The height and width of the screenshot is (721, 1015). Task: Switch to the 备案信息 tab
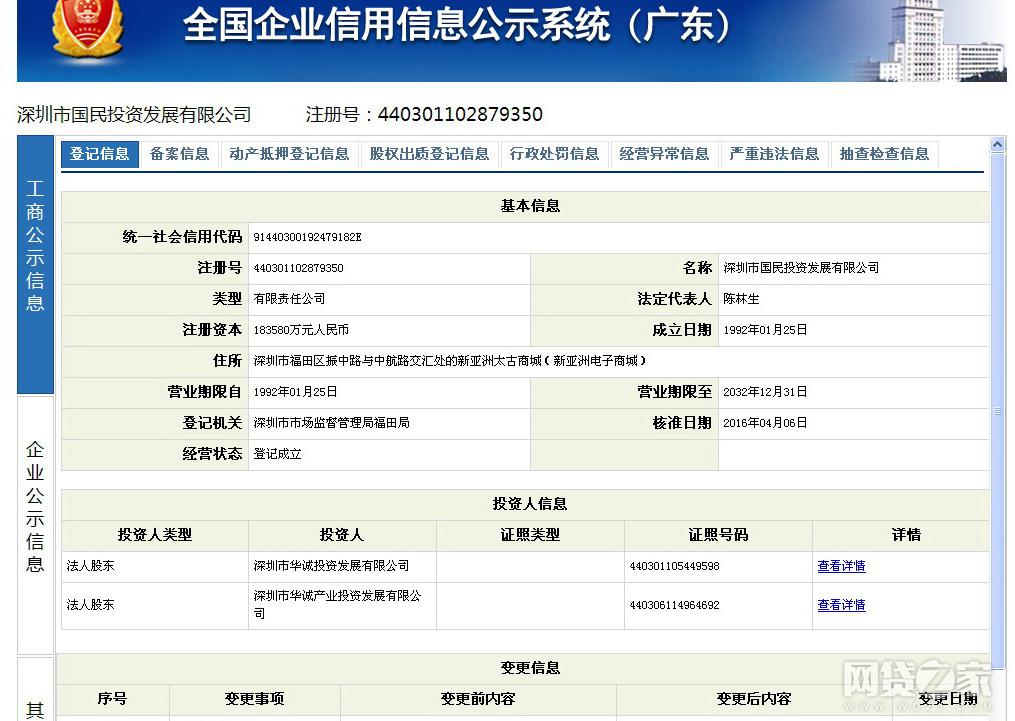[179, 154]
